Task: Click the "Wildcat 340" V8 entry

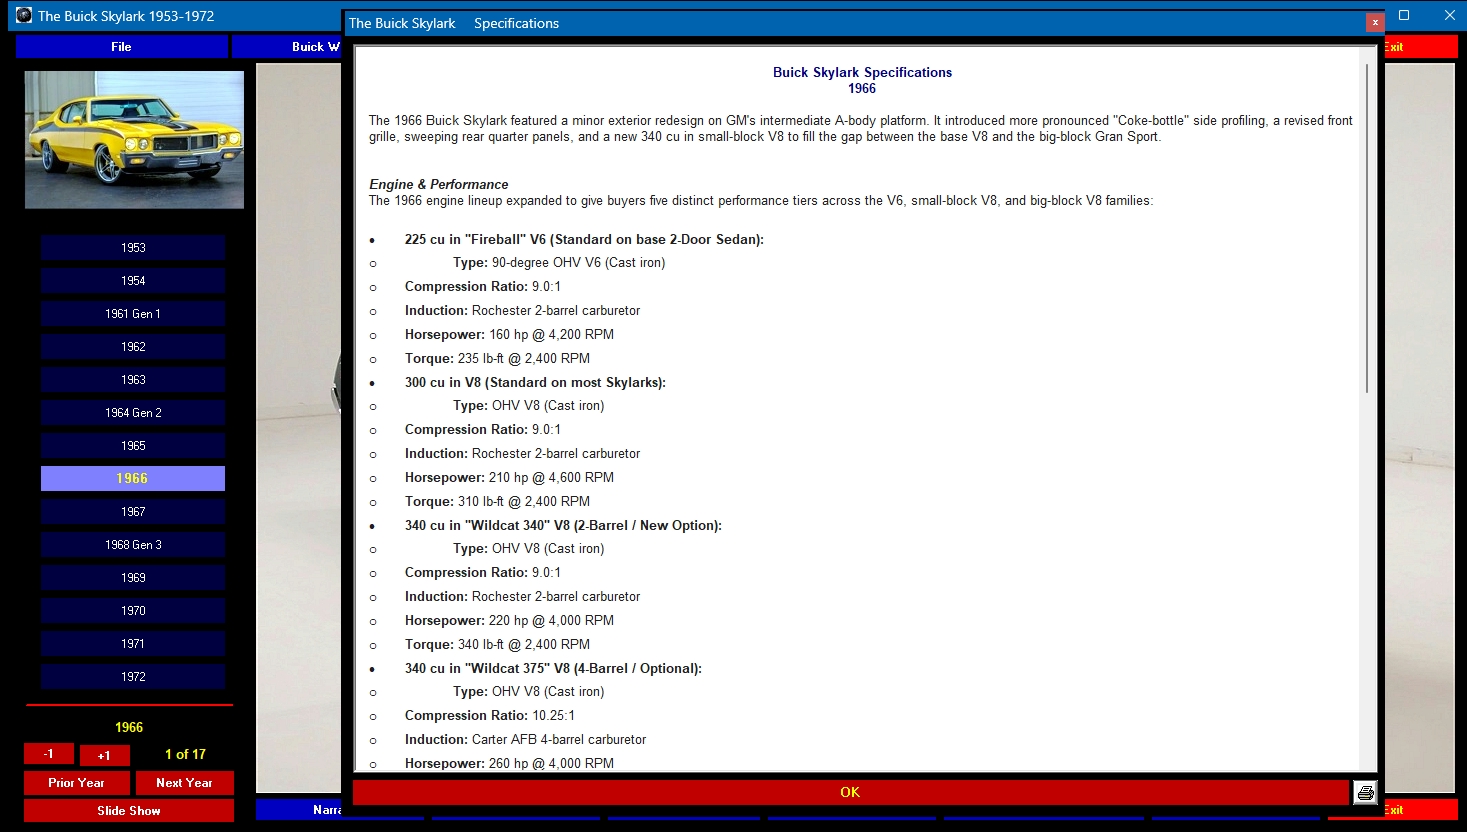Action: pyautogui.click(x=563, y=525)
